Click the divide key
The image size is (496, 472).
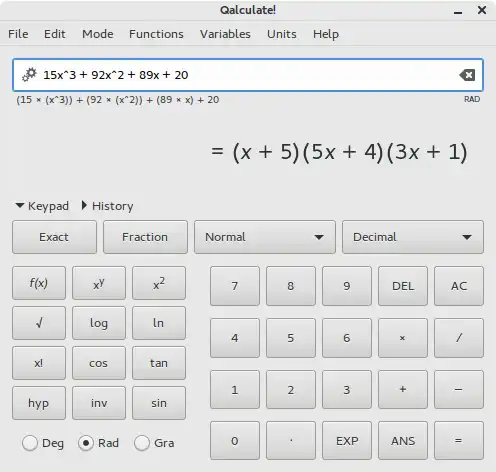(x=459, y=338)
